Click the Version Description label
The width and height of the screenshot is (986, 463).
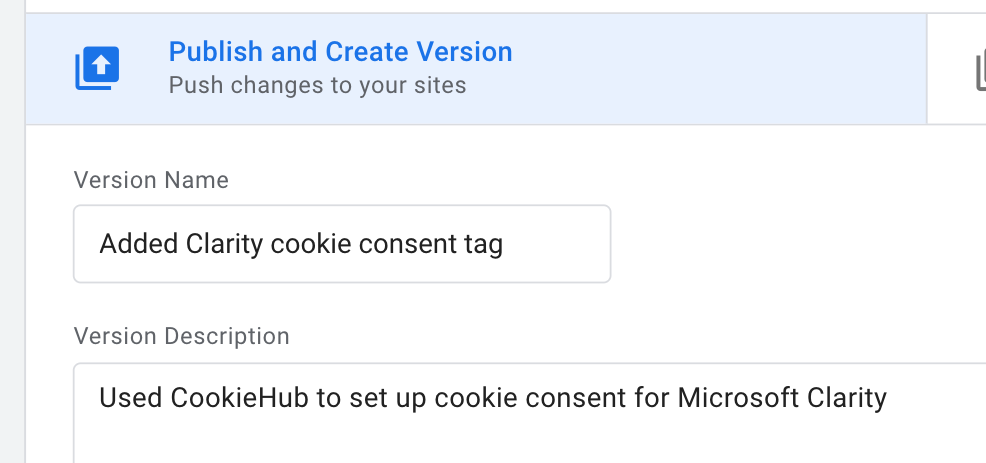tap(181, 336)
